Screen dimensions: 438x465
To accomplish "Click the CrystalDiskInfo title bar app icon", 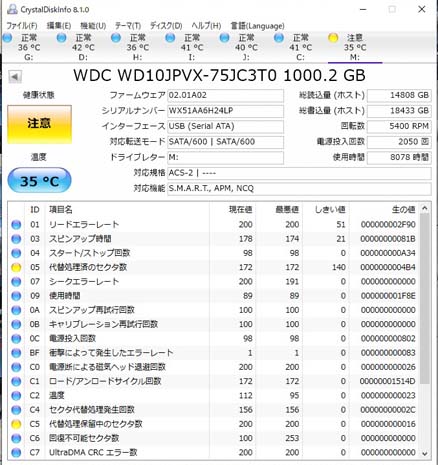I will click(x=12, y=9).
